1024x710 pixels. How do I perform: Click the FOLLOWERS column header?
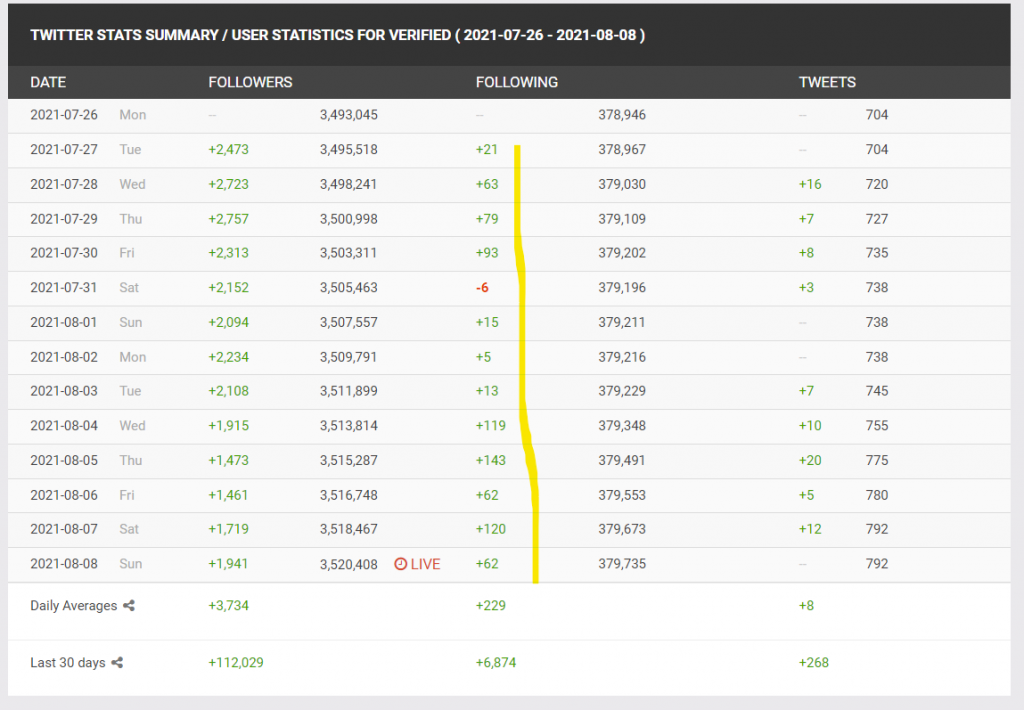coord(250,82)
